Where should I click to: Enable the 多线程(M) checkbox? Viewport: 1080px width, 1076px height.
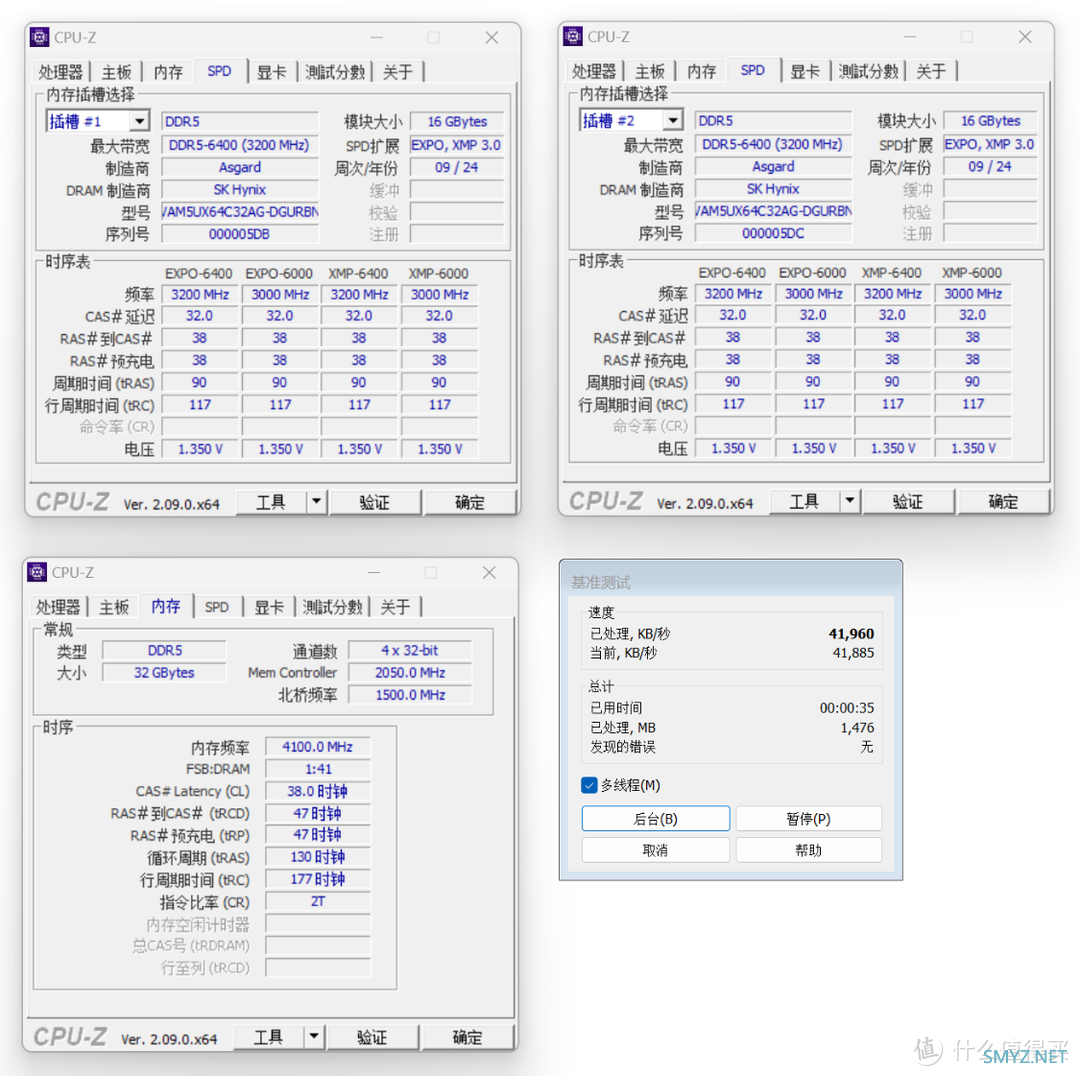pyautogui.click(x=589, y=785)
